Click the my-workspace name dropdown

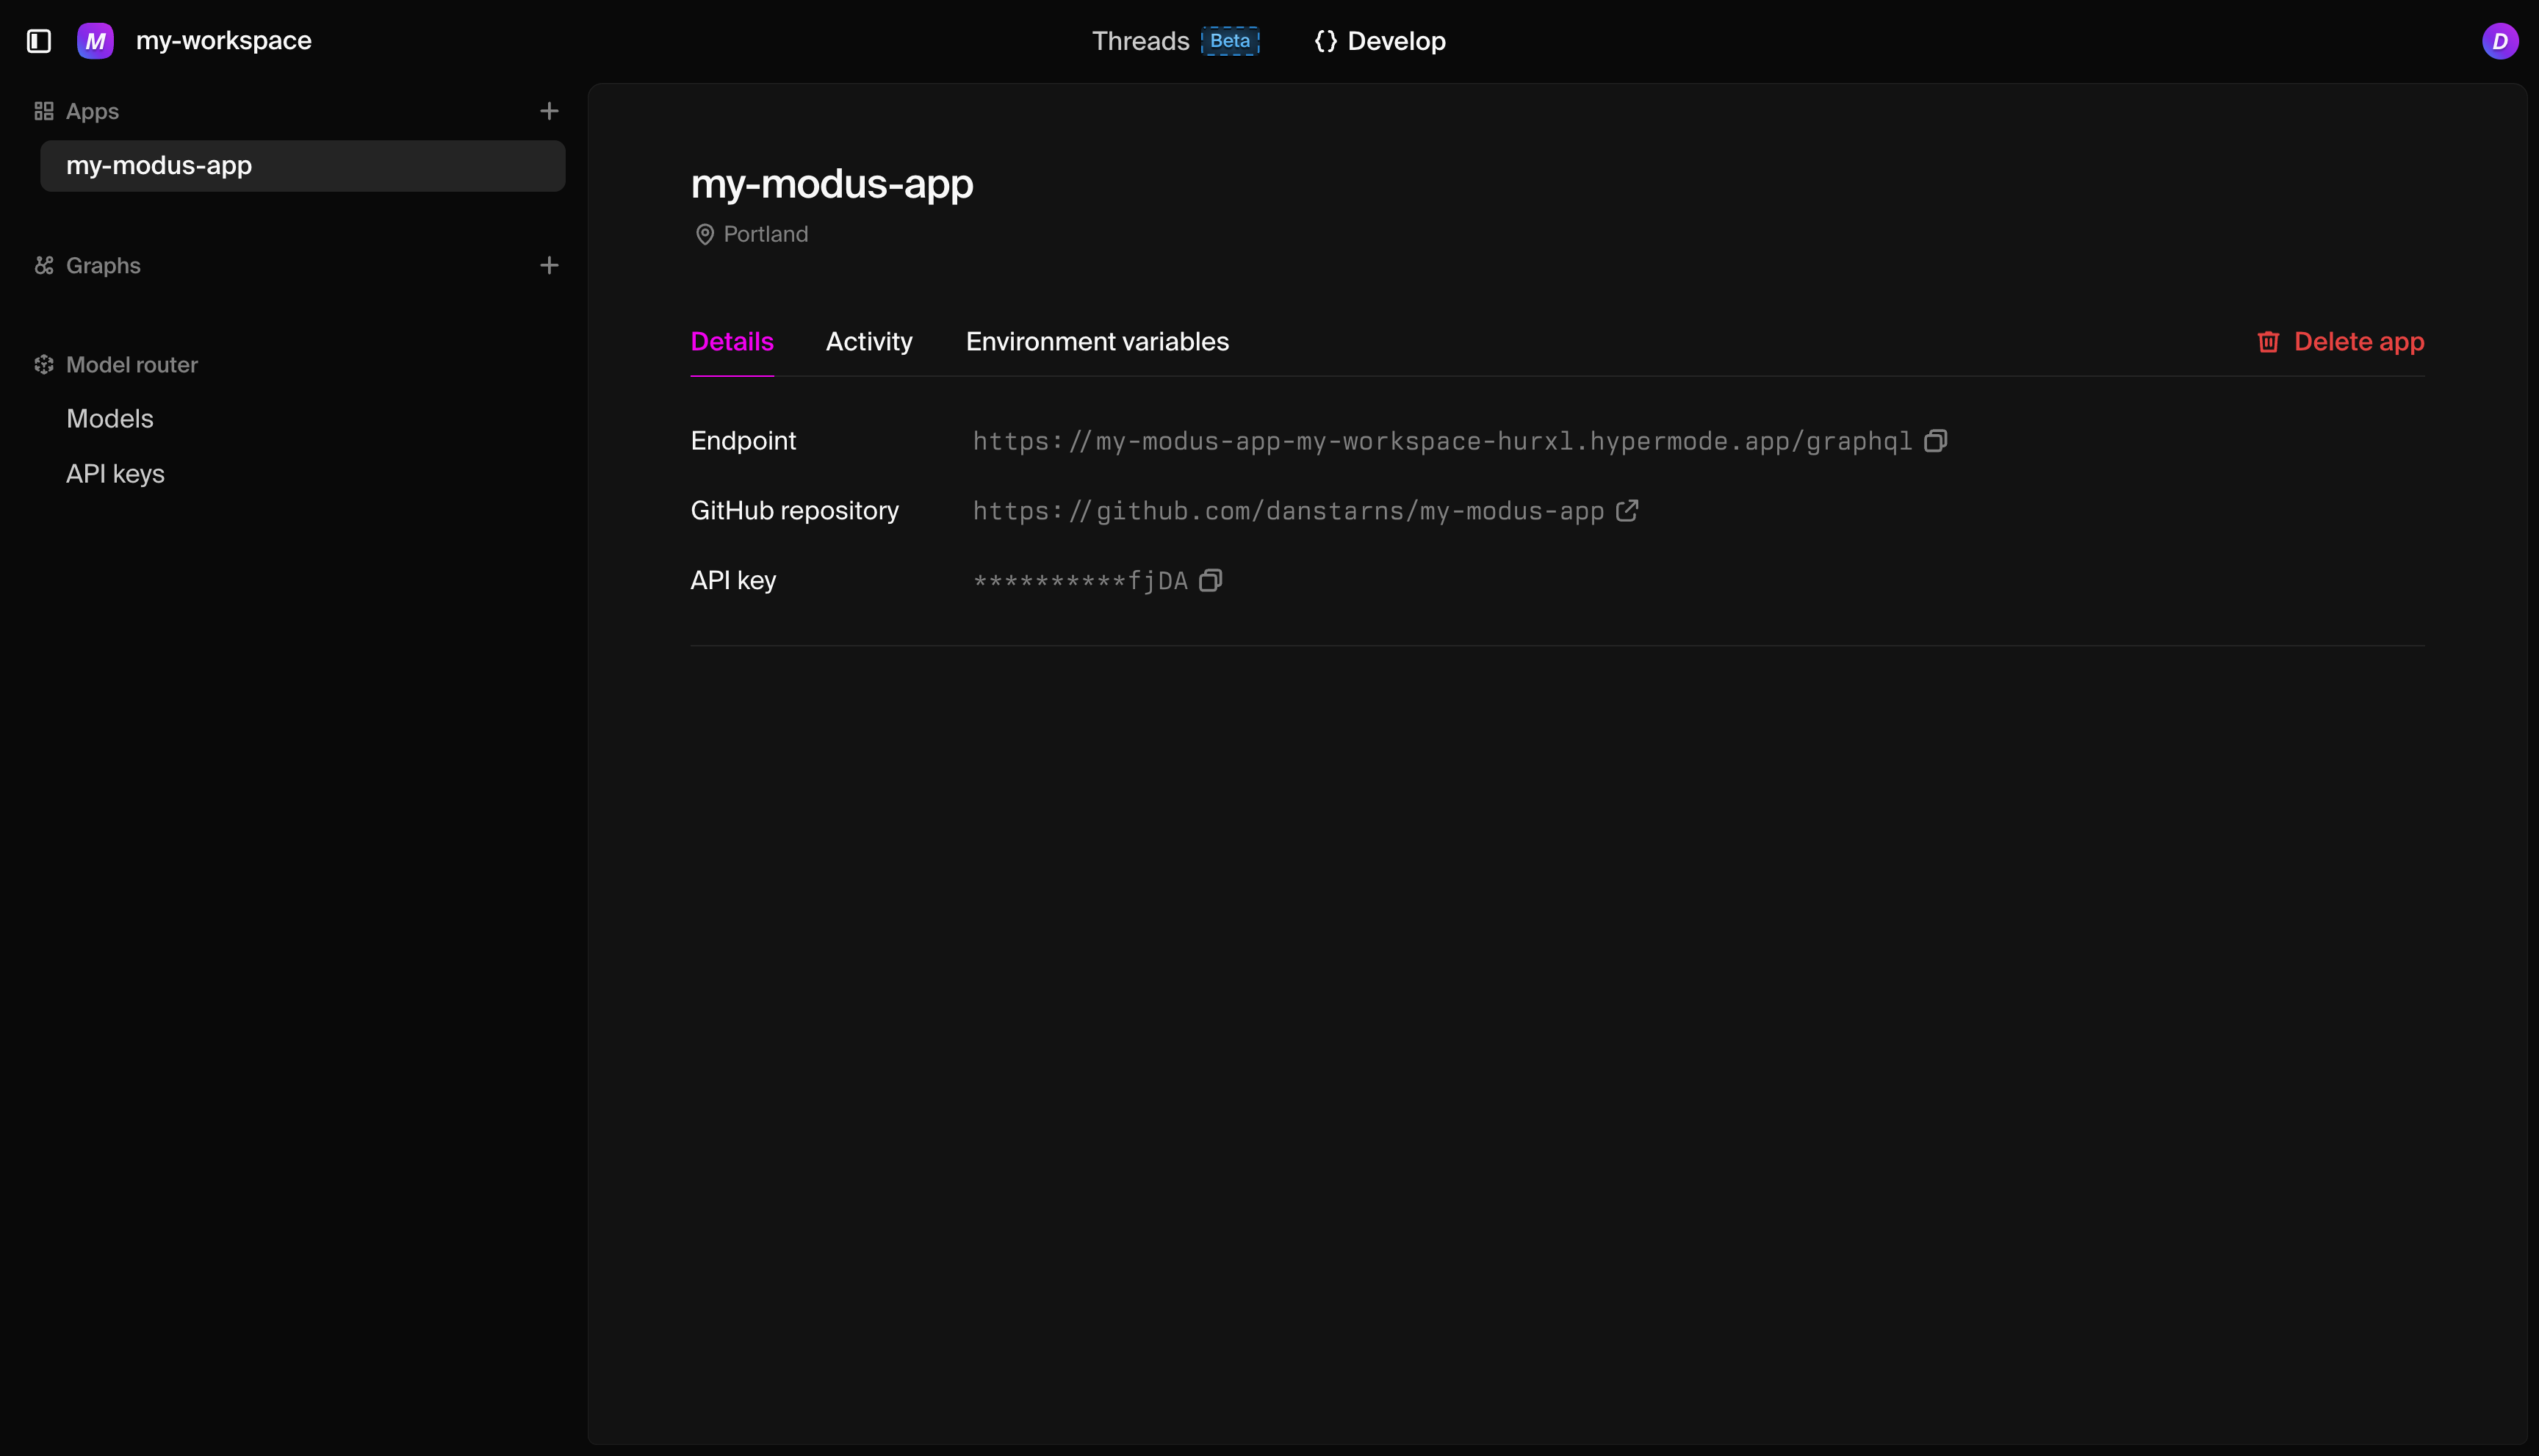click(224, 41)
